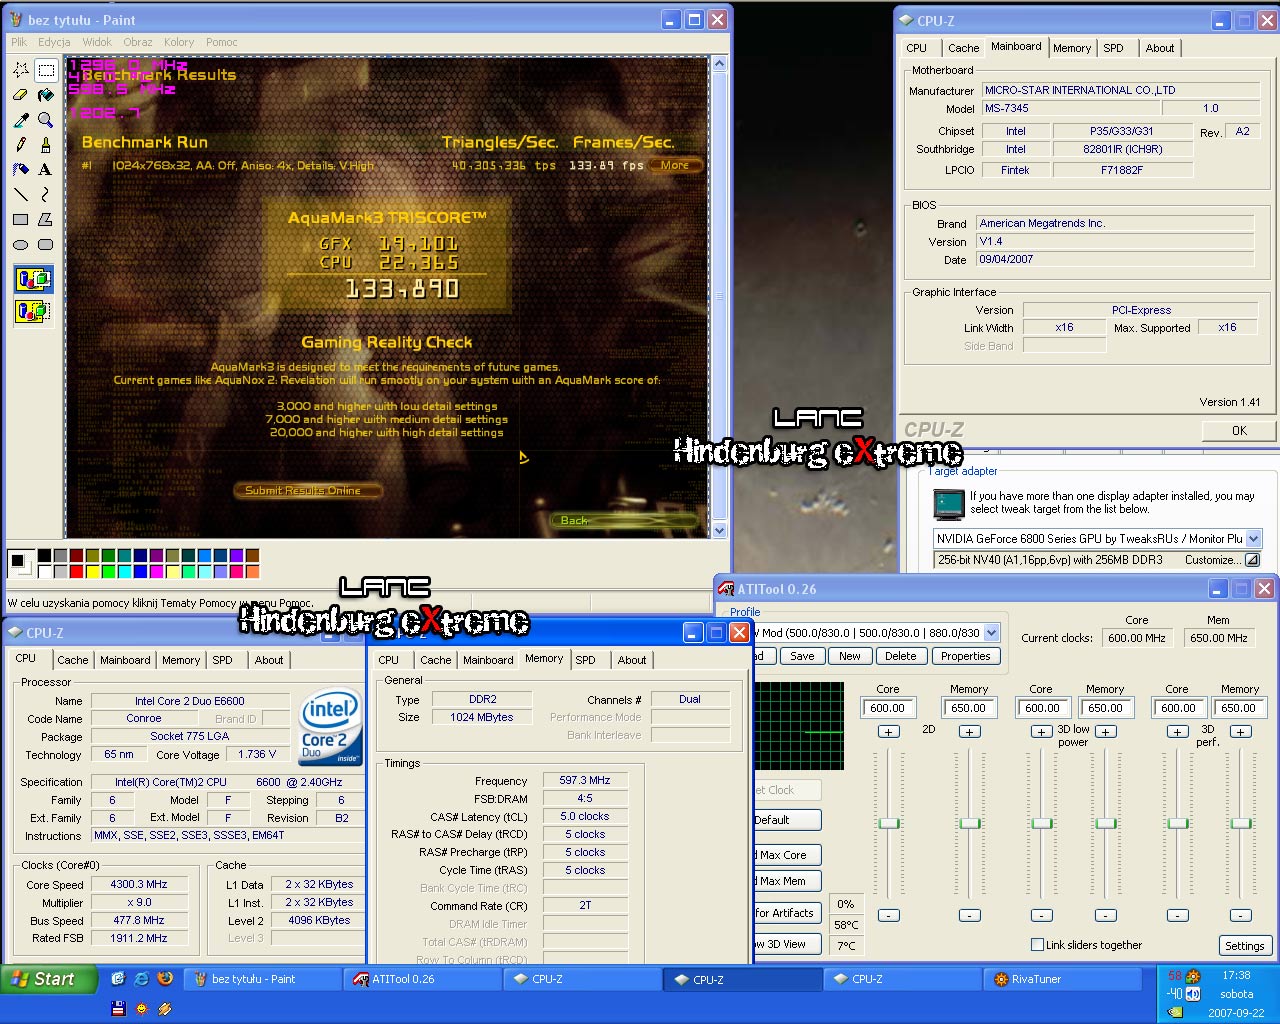Image resolution: width=1280 pixels, height=1024 pixels.
Task: Select the Fill With Color bucket tool
Action: tap(46, 95)
